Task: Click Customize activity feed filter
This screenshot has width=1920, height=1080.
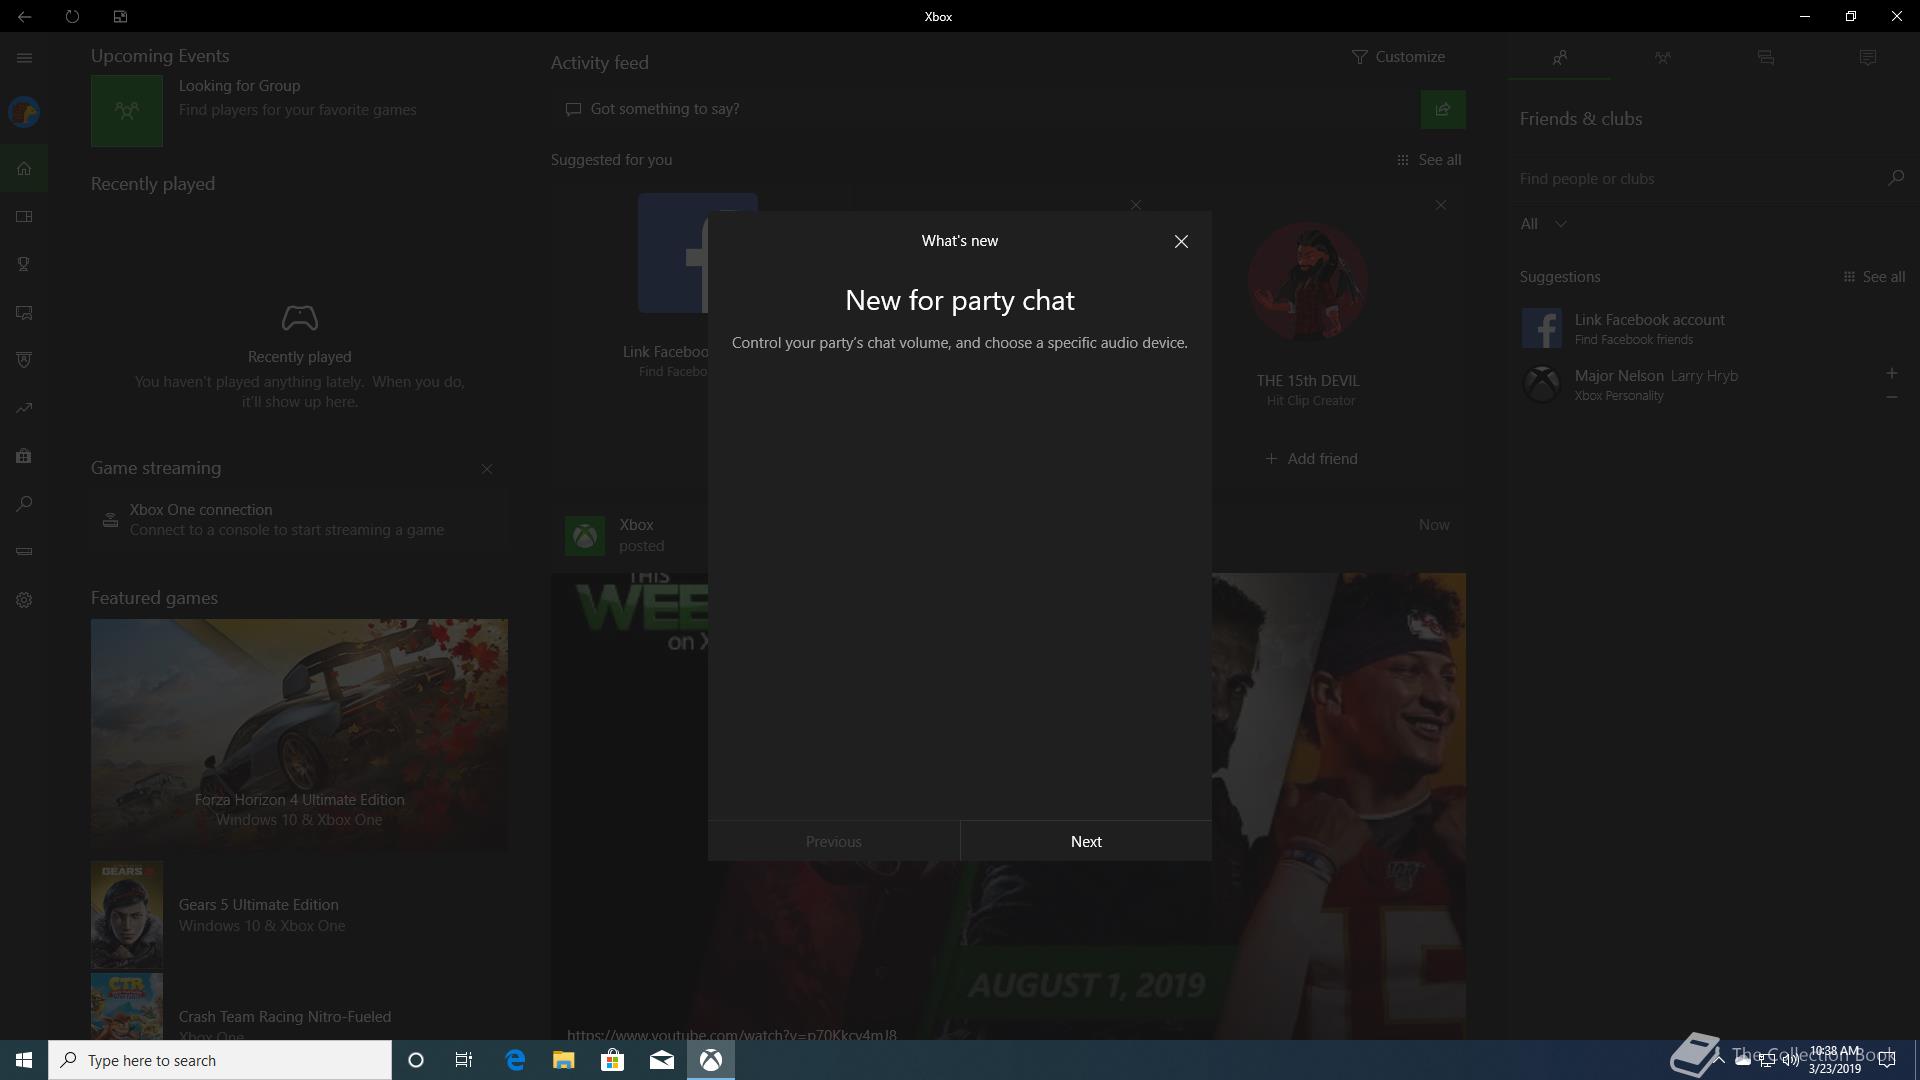Action: pos(1398,57)
